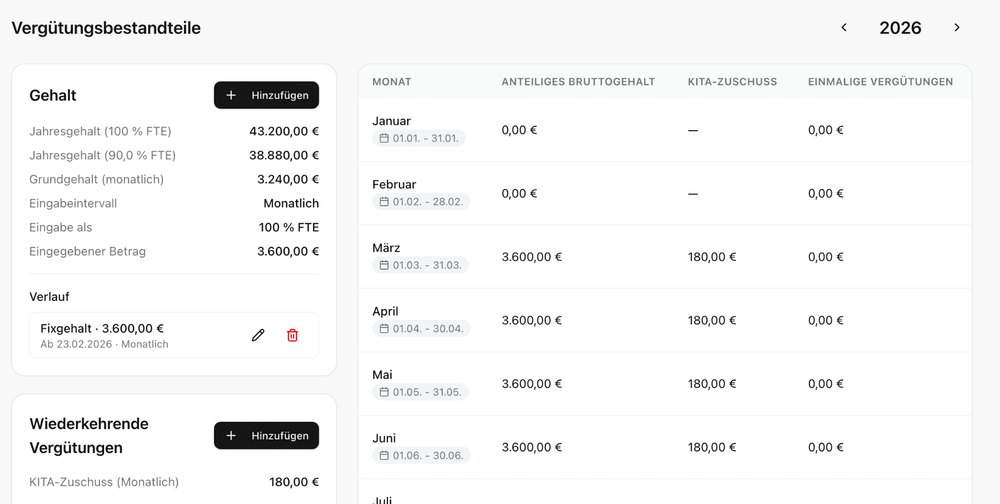Image resolution: width=1000 pixels, height=504 pixels.
Task: Click the Kita-Zuschuss column header
Action: (x=732, y=82)
